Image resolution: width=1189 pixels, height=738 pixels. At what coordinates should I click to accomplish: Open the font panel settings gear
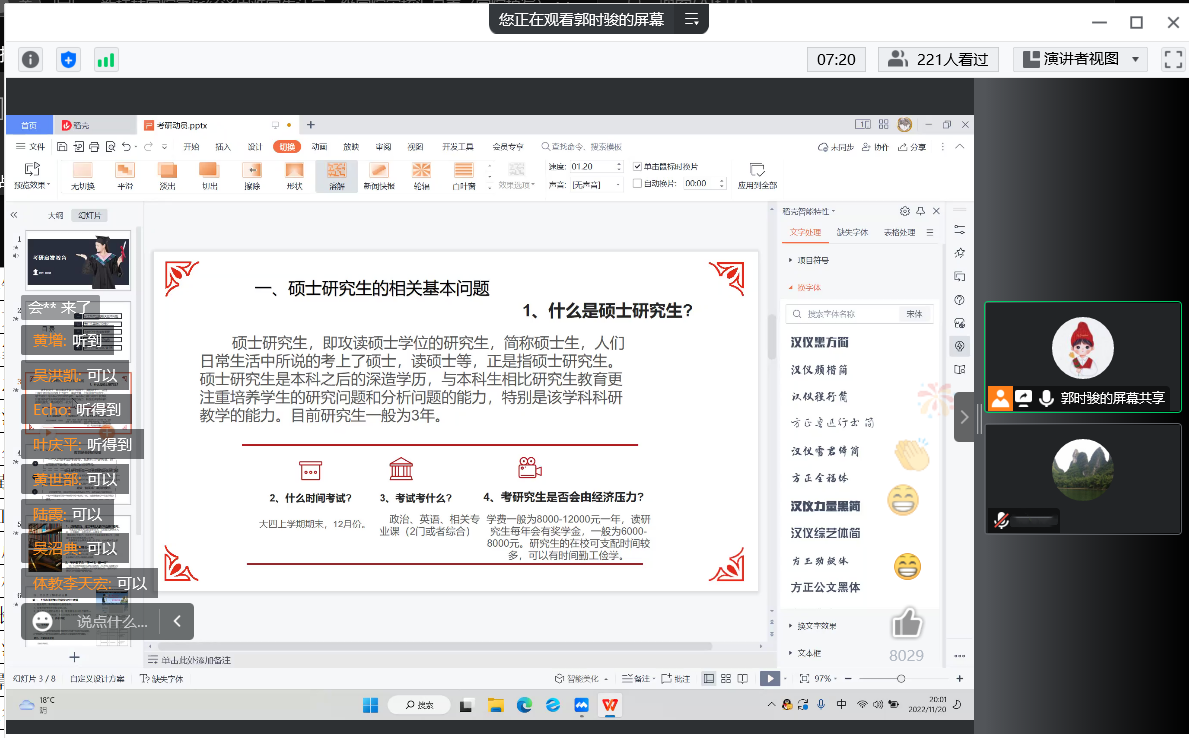click(905, 211)
